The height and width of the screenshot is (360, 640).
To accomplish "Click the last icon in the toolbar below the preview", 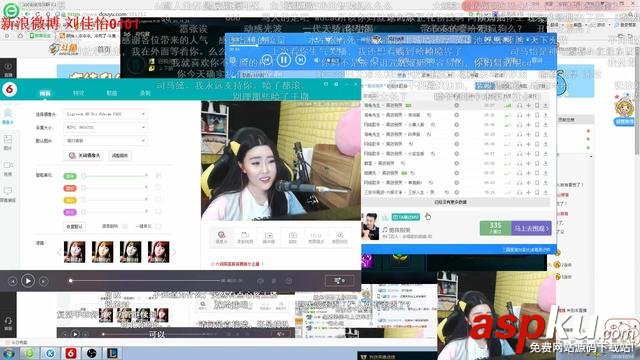I will pyautogui.click(x=340, y=237).
